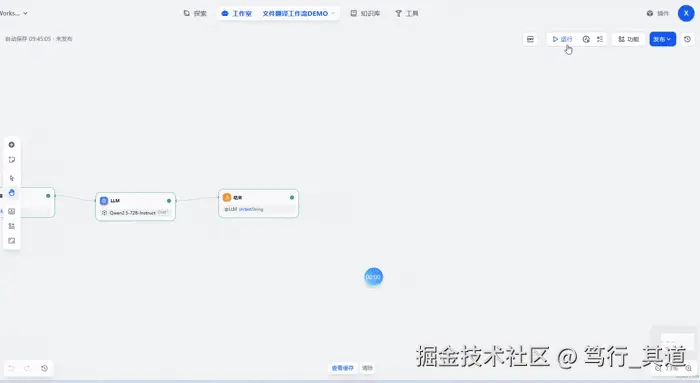The height and width of the screenshot is (383, 700).
Task: Open the run history clock icon beside 运行
Action: (x=586, y=39)
